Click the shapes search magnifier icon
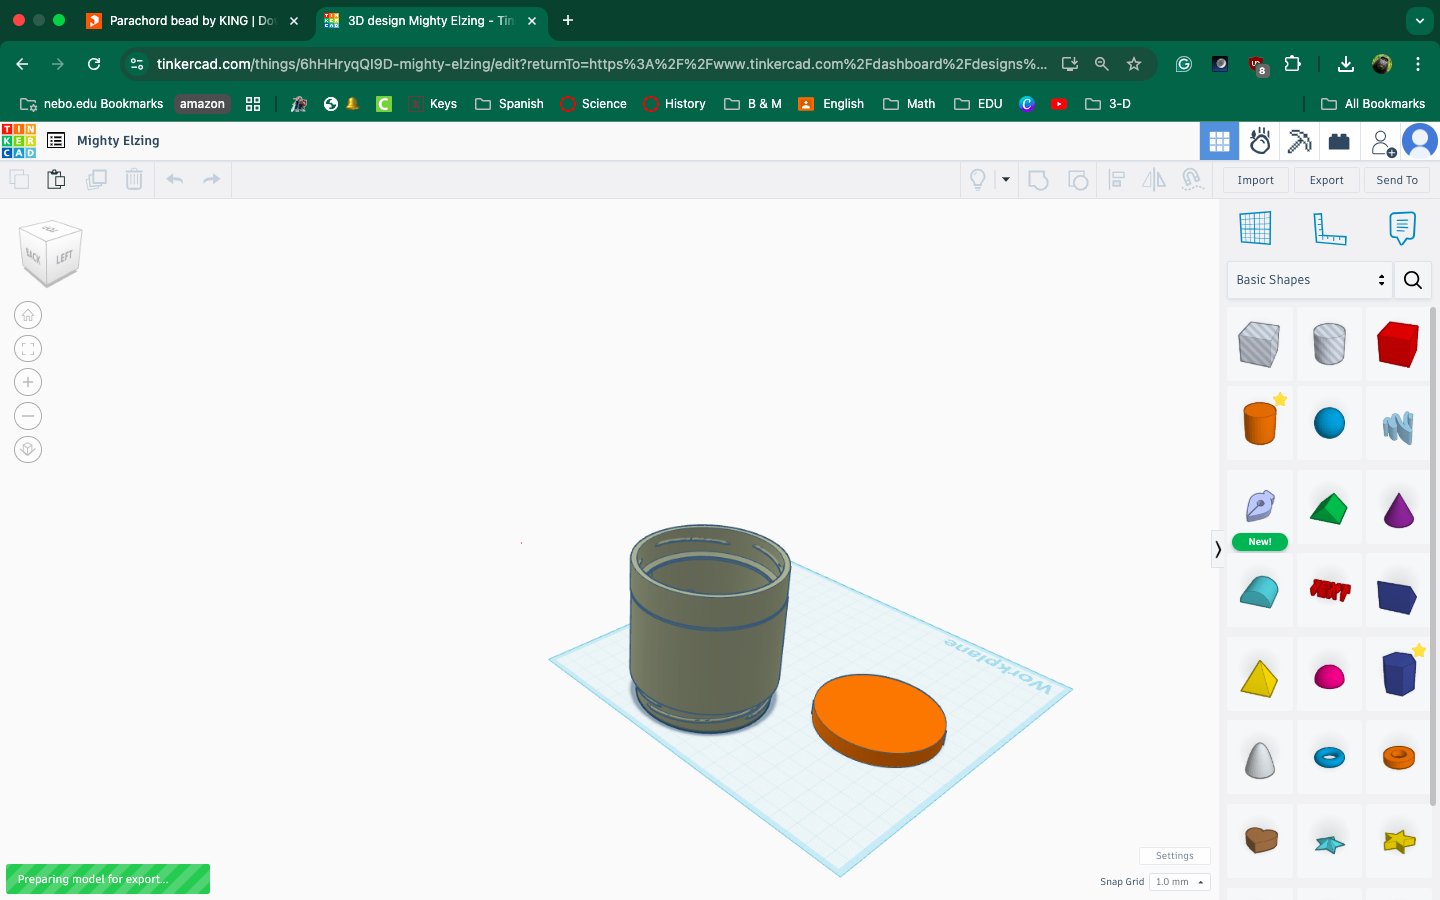The image size is (1440, 900). (x=1412, y=280)
